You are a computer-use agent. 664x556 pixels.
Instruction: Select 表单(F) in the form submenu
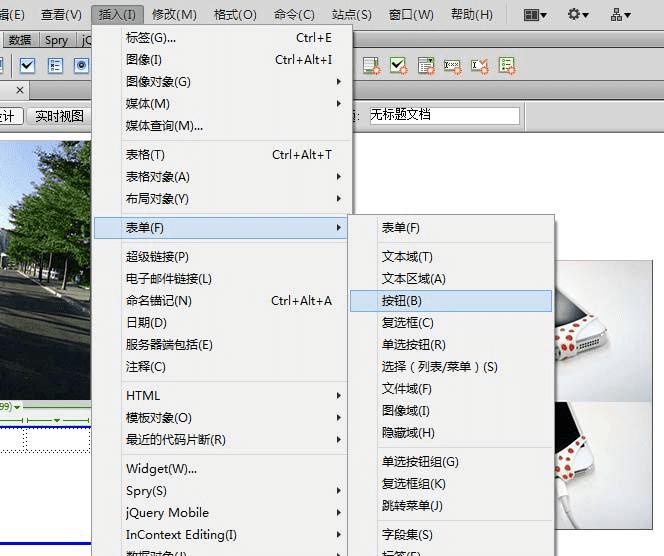451,228
